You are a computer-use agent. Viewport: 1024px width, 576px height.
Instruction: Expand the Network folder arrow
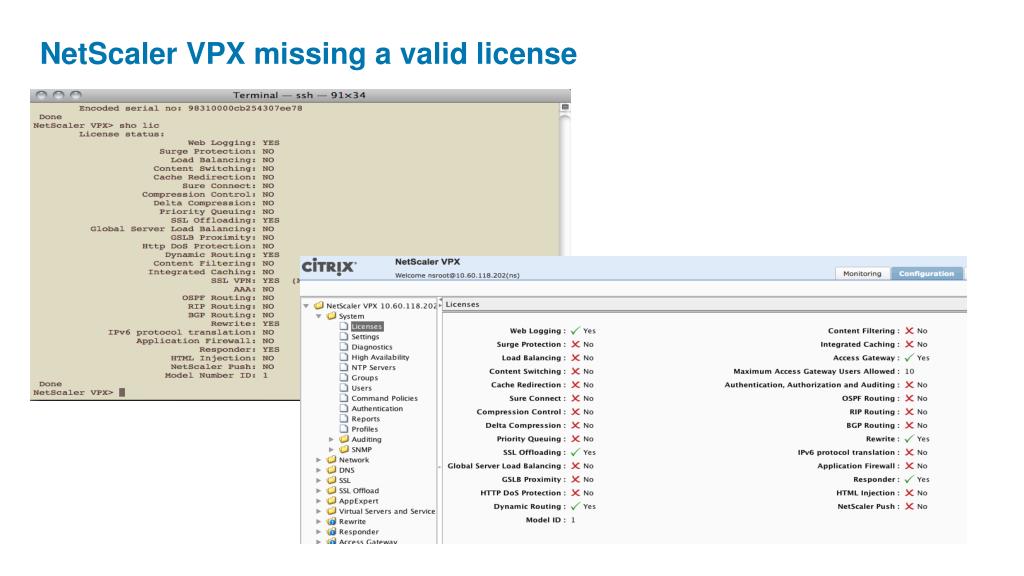[x=319, y=460]
